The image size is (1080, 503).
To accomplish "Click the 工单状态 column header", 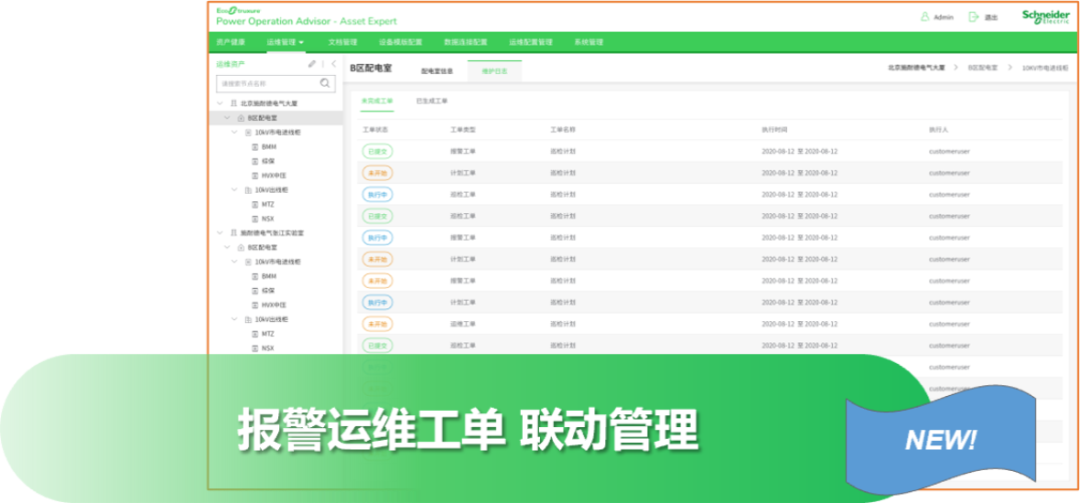I will coord(375,130).
